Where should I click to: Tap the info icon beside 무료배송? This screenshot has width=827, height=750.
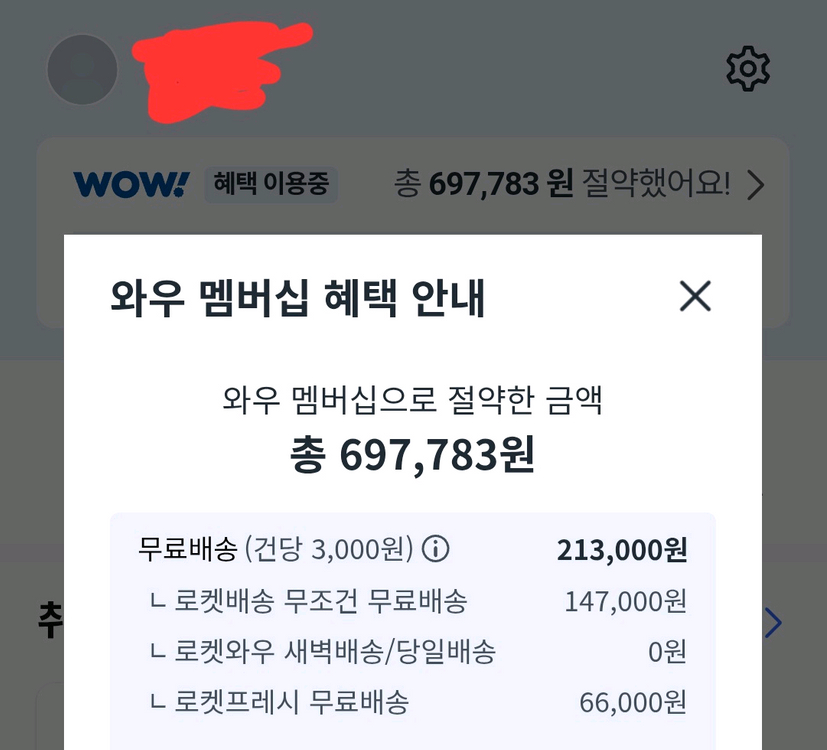(436, 549)
